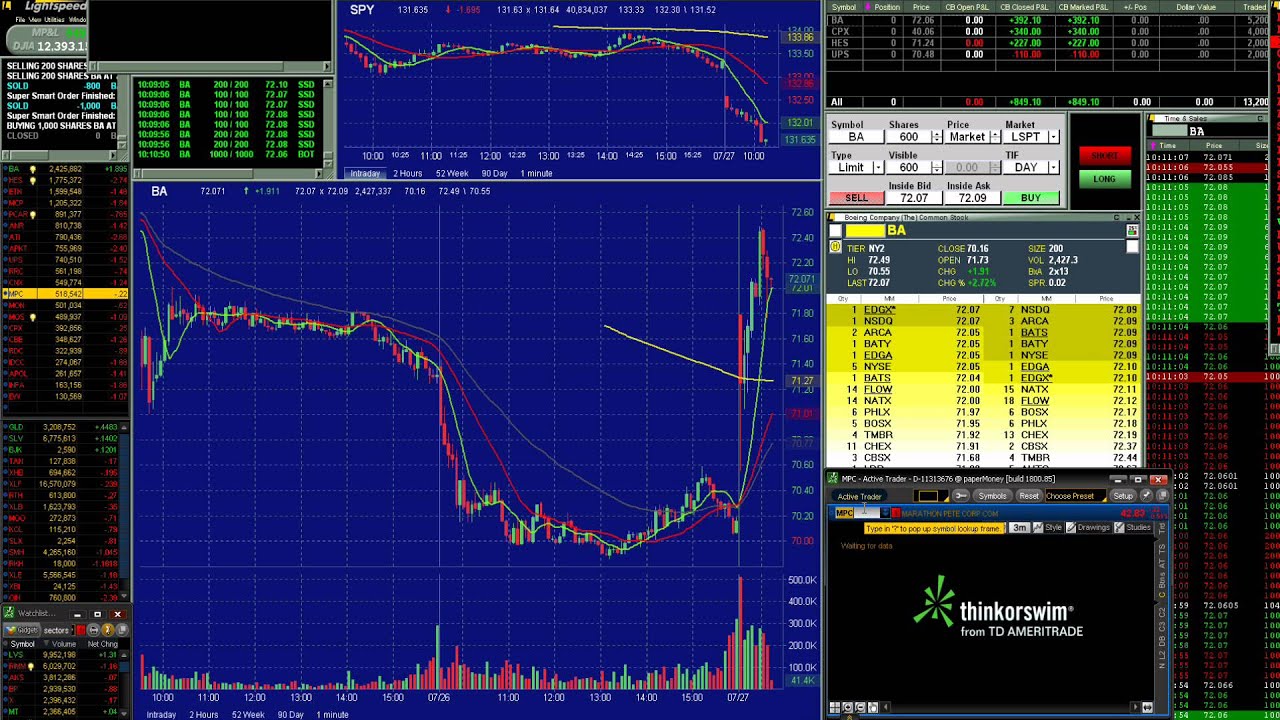The image size is (1280, 720).
Task: Select 90 Day tab on BA chart
Action: click(290, 714)
